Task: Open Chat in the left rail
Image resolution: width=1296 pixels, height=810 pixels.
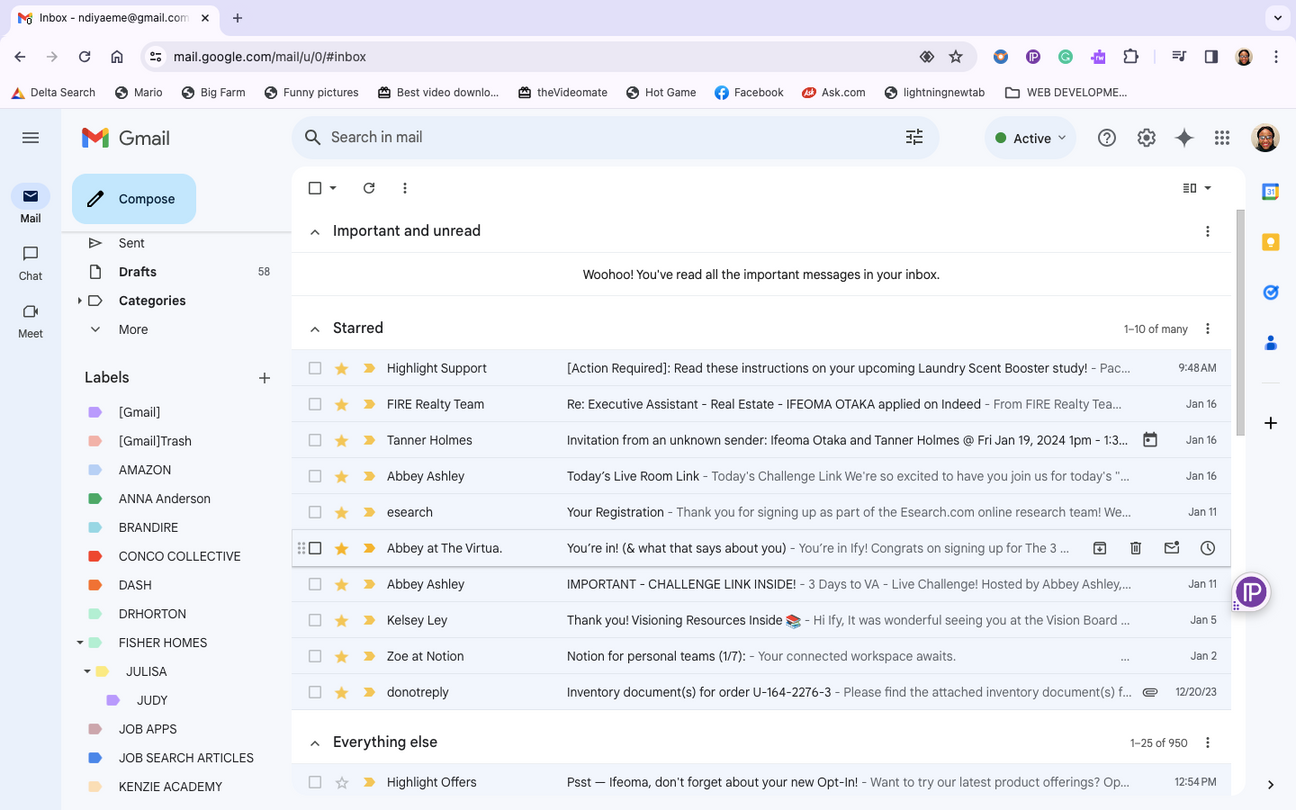Action: click(x=30, y=263)
